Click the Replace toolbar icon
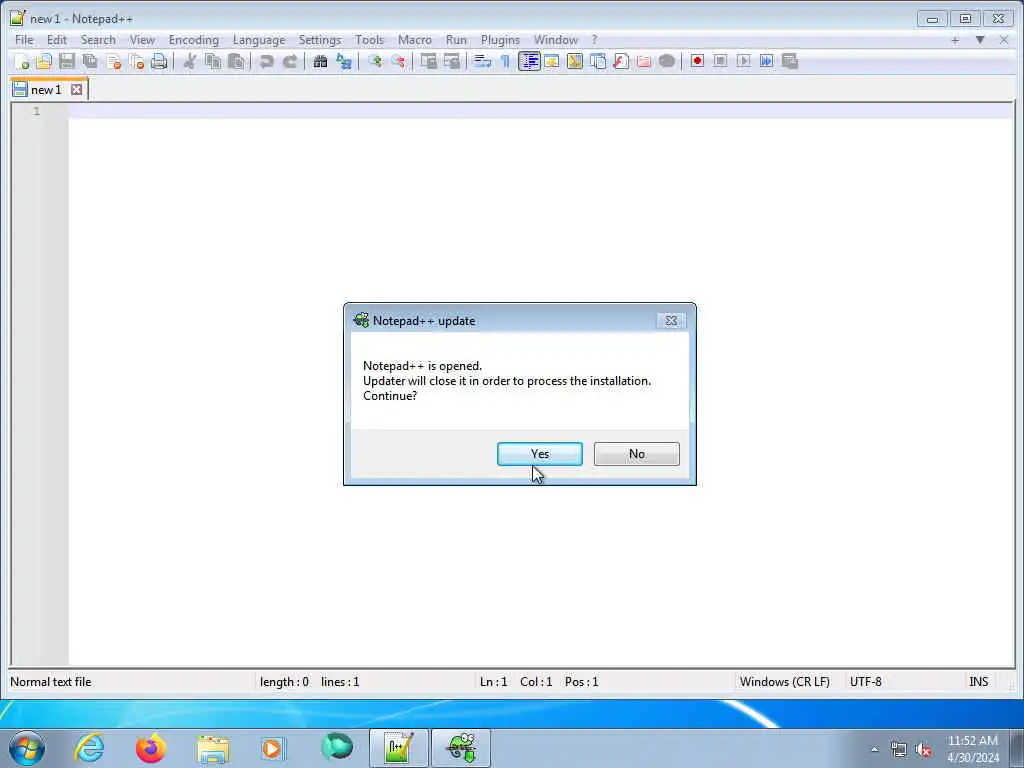 tap(344, 61)
